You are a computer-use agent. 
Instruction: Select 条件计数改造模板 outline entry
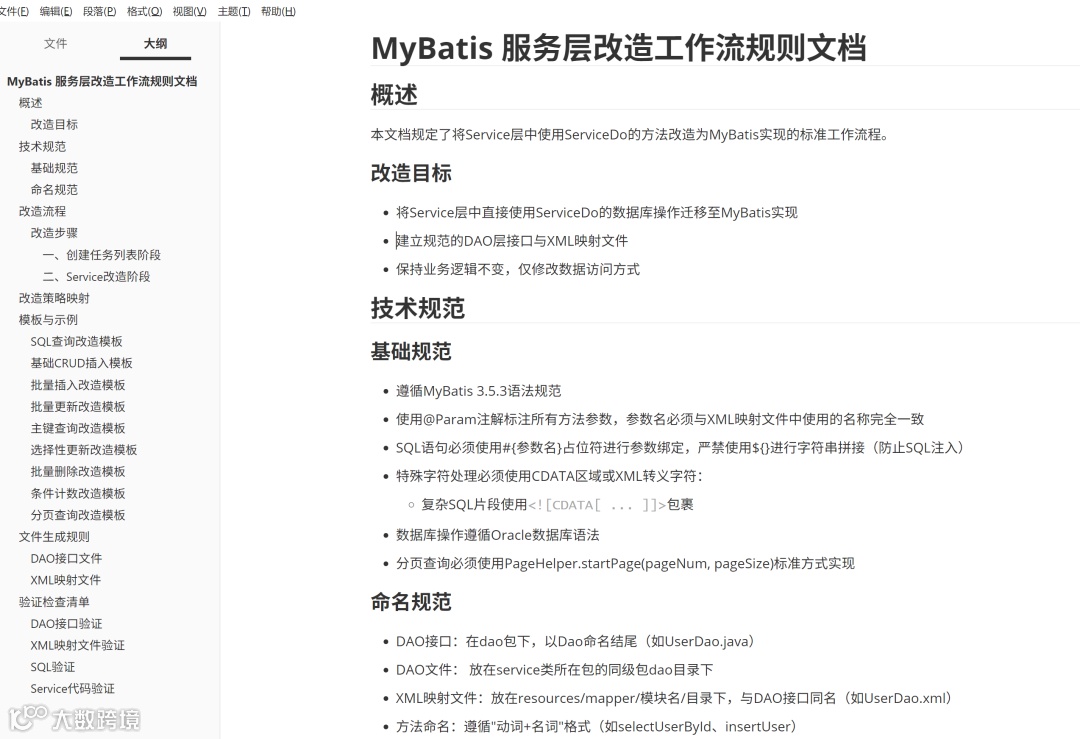pos(78,493)
